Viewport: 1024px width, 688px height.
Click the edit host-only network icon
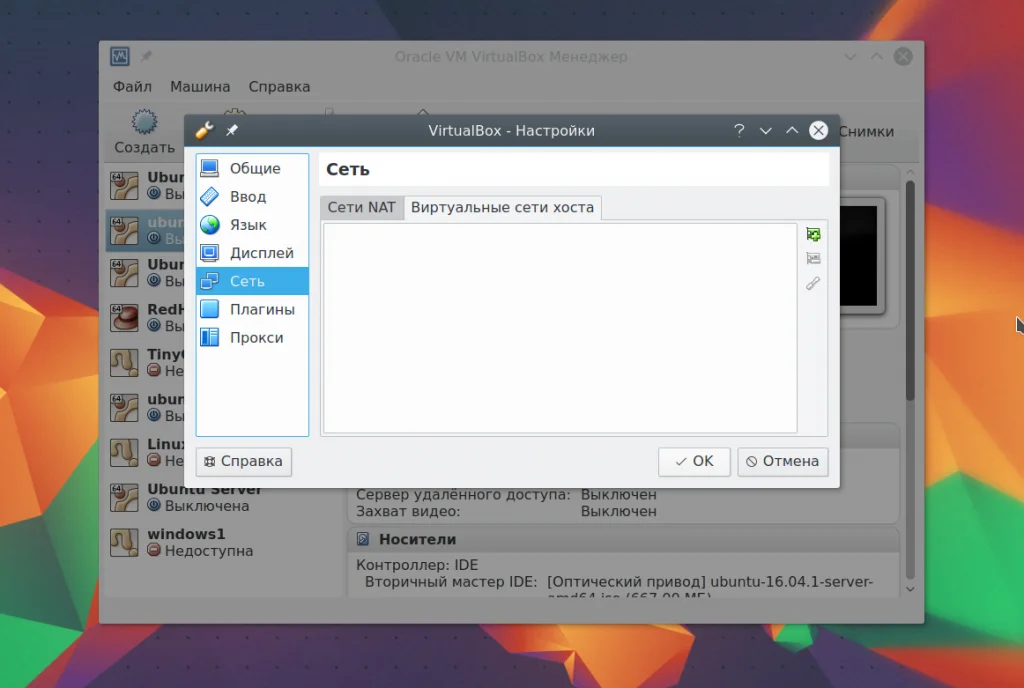click(x=813, y=283)
